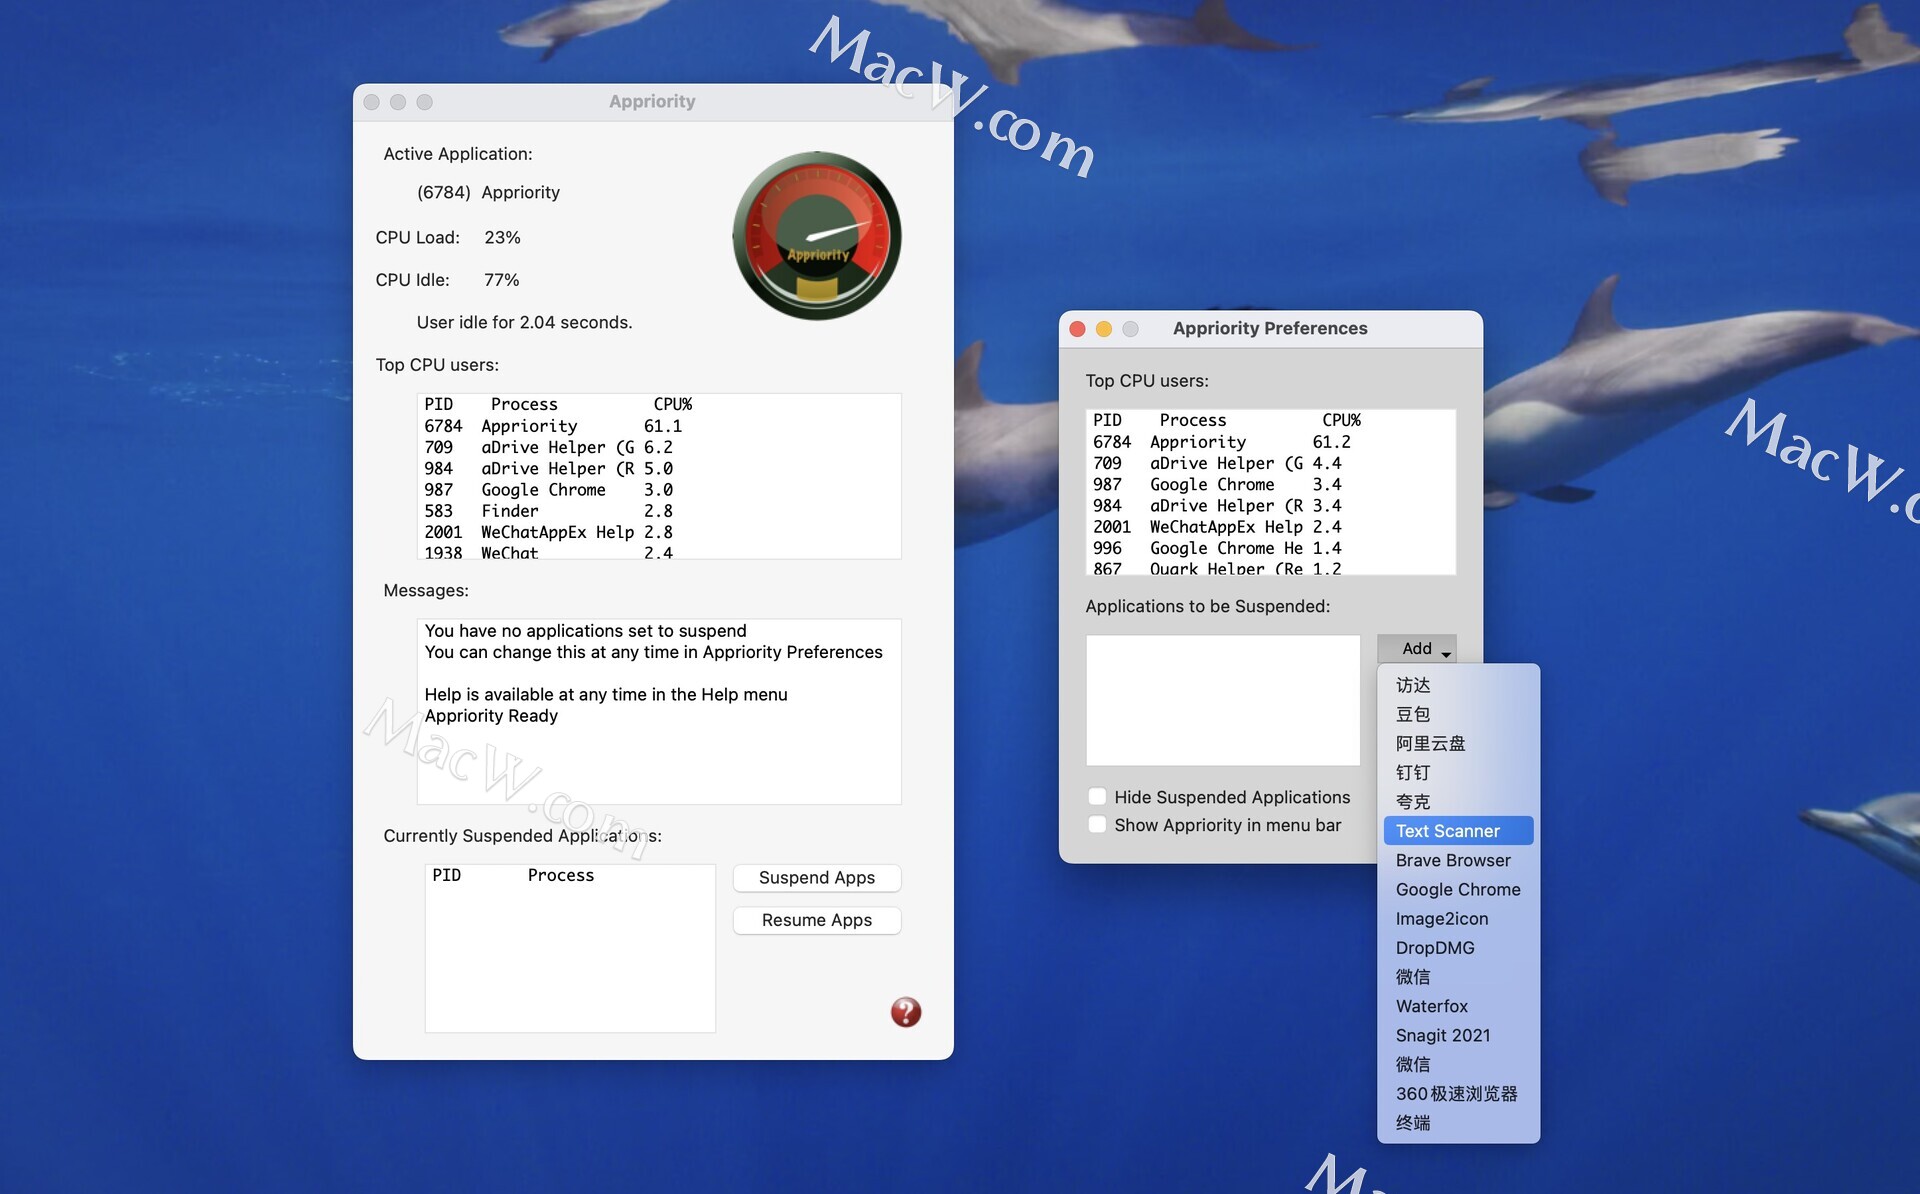Viewport: 1920px width, 1194px height.
Task: Choose 豆包 in the application list
Action: 1458,714
